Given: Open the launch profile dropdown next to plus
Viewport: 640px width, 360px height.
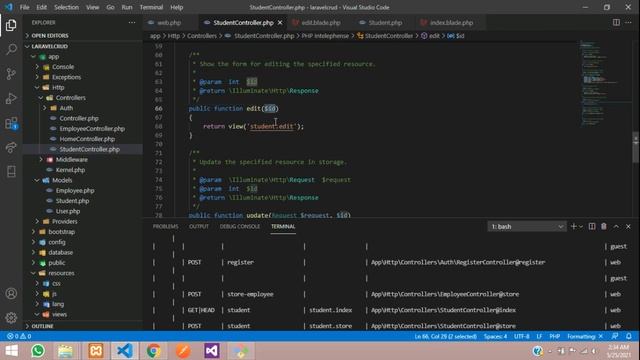Looking at the screenshot, I should pos(581,227).
